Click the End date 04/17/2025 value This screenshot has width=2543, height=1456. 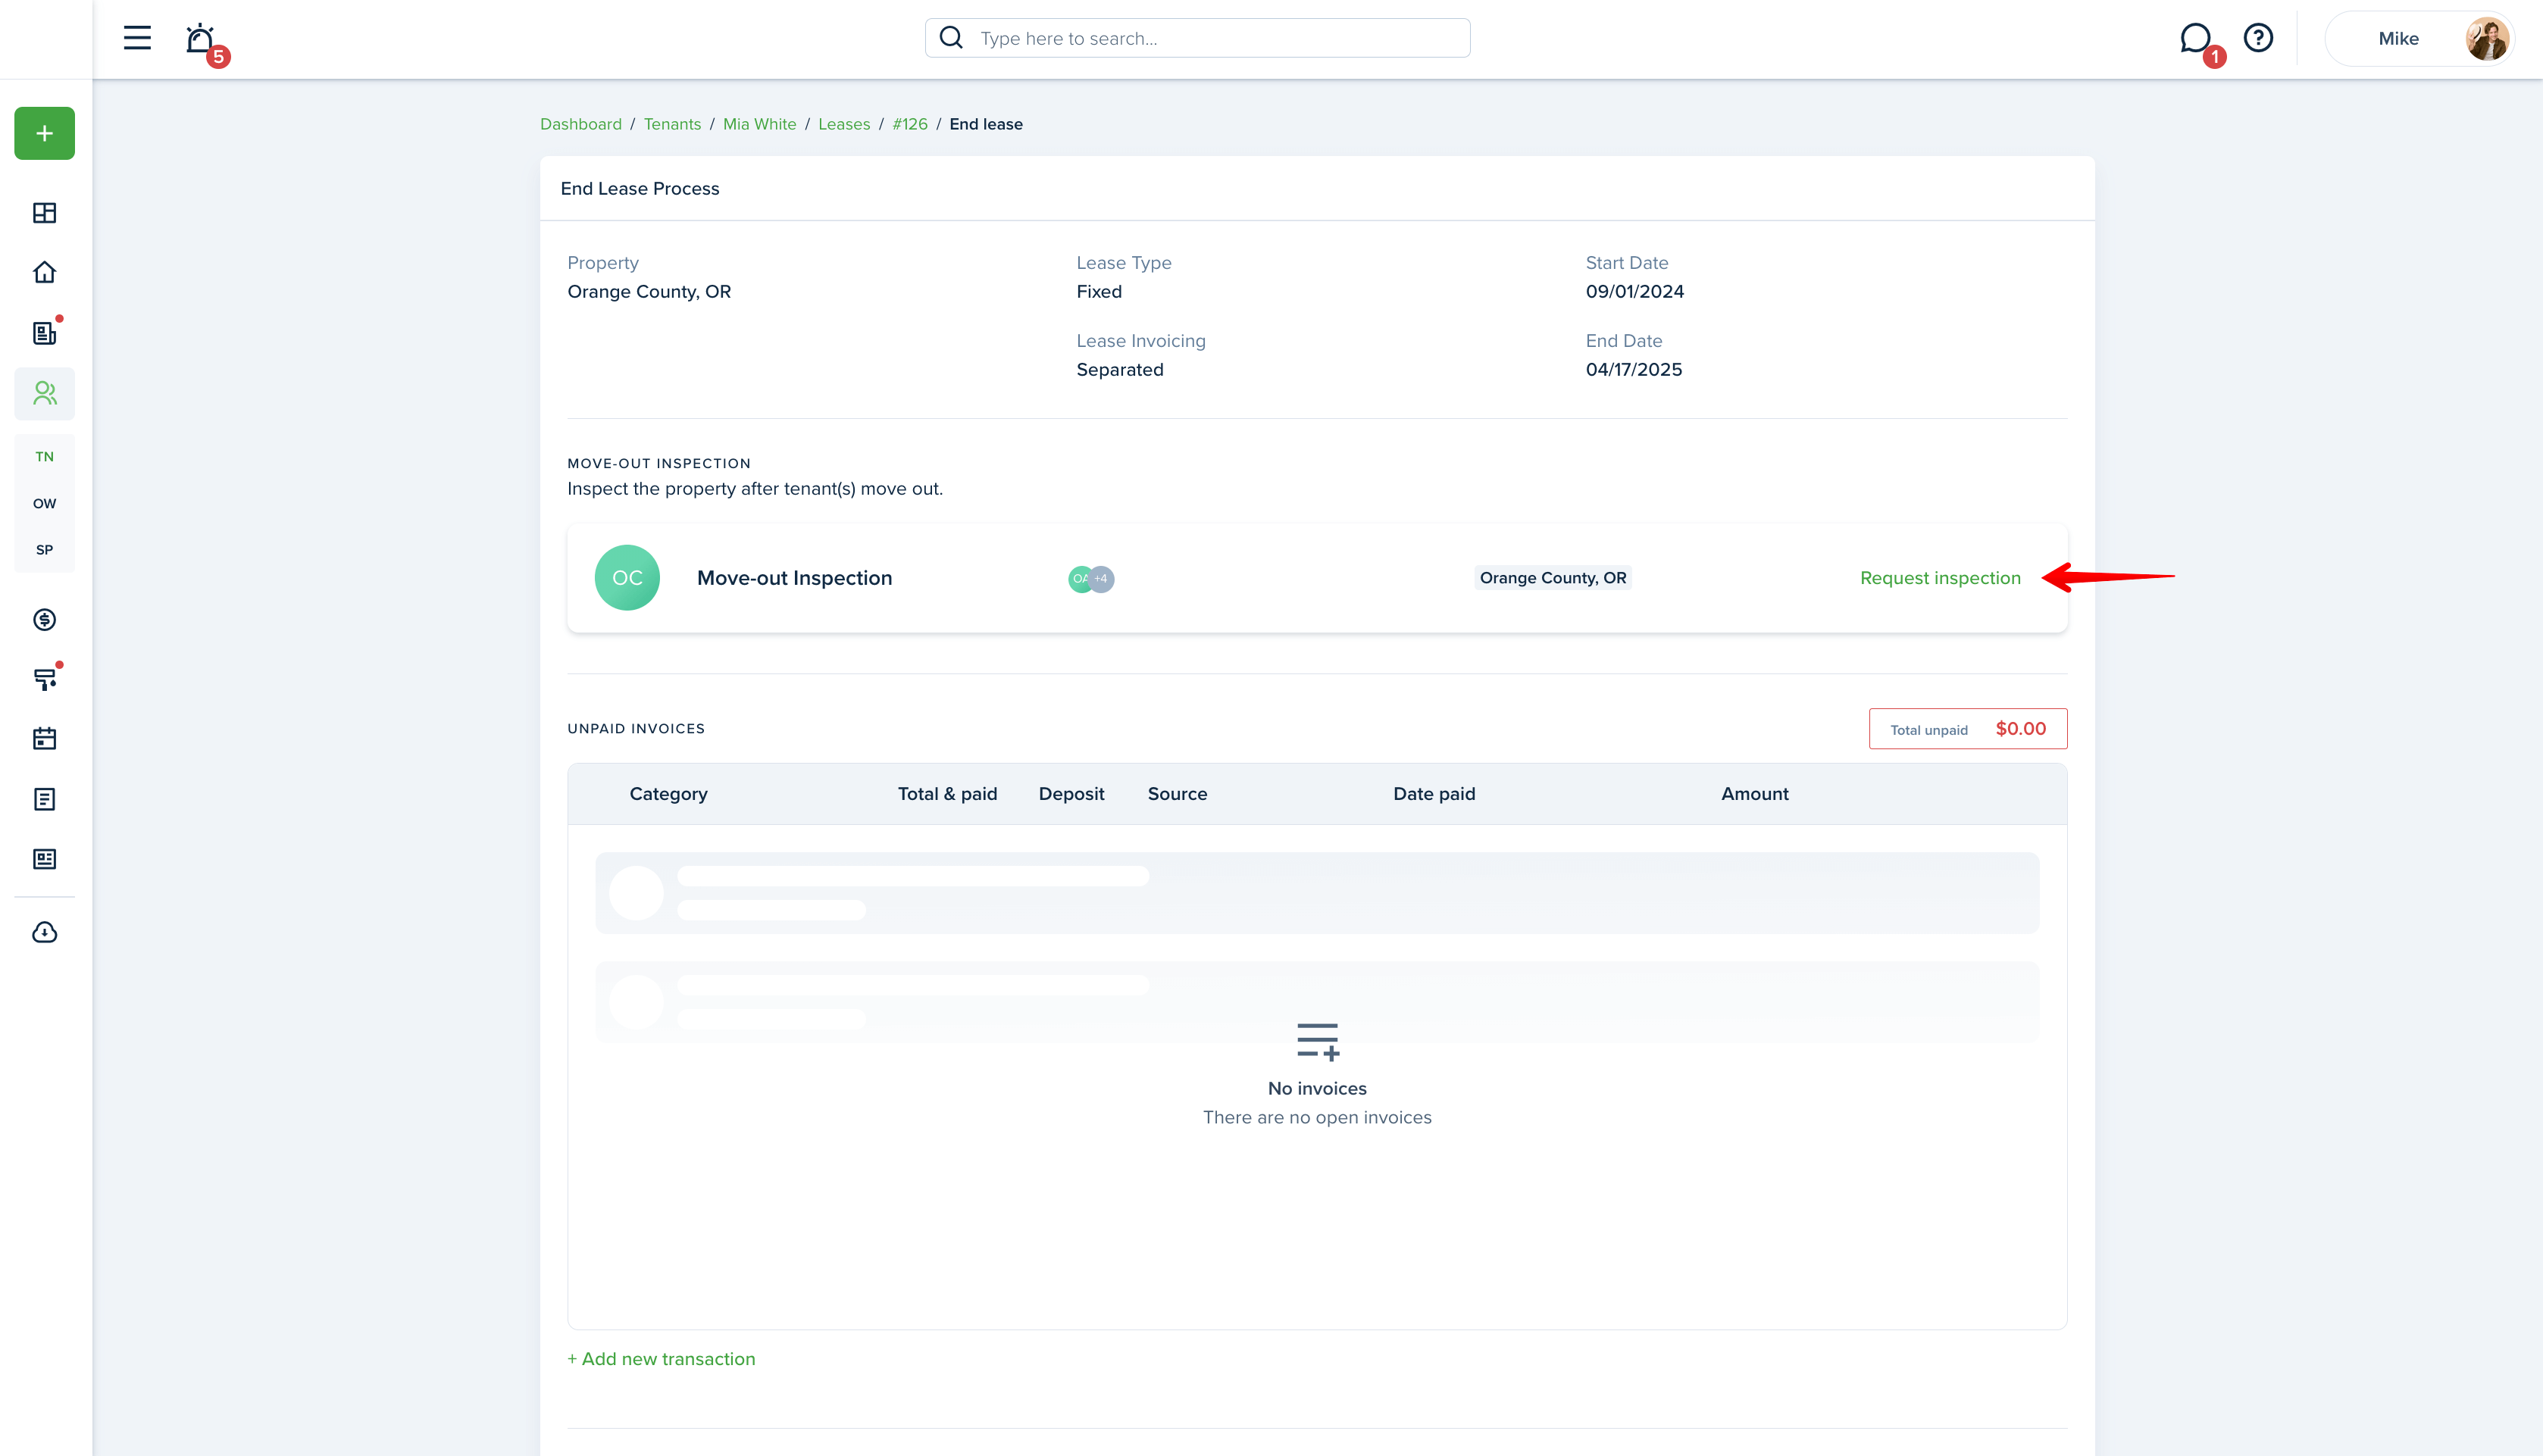click(x=1634, y=370)
